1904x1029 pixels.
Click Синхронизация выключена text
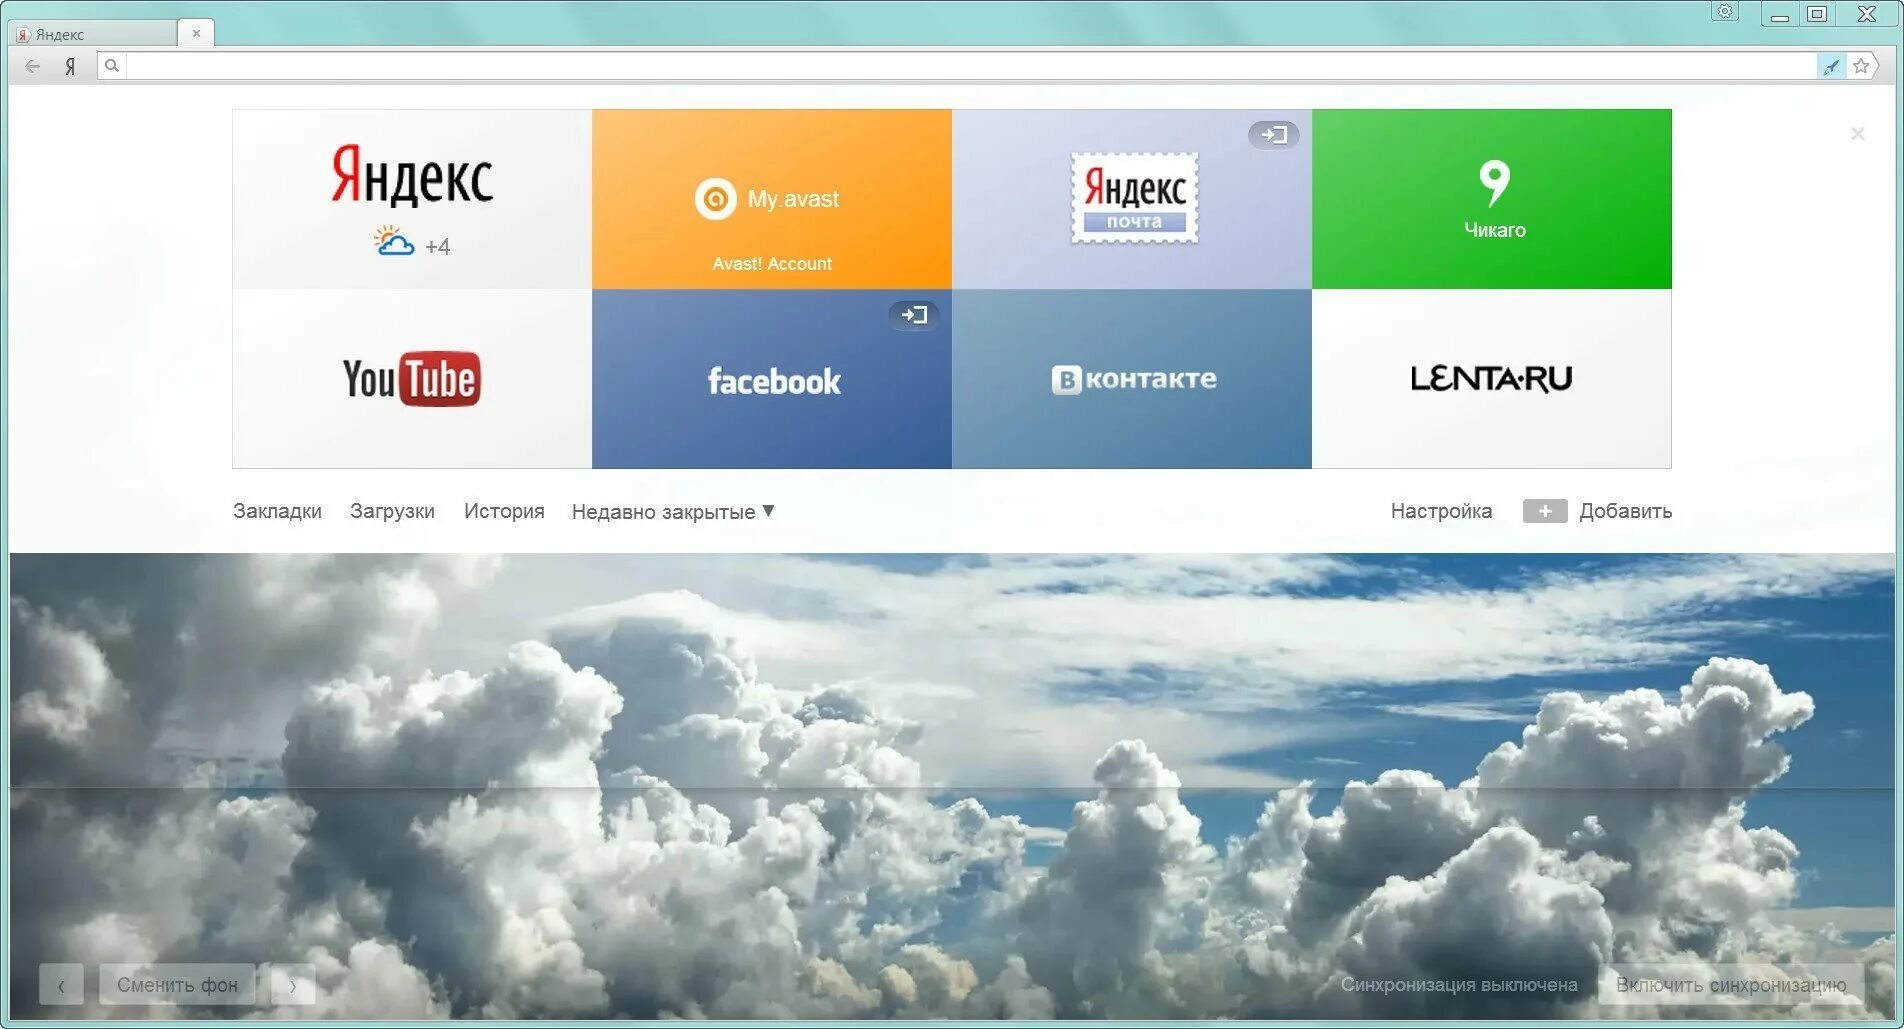click(1459, 985)
